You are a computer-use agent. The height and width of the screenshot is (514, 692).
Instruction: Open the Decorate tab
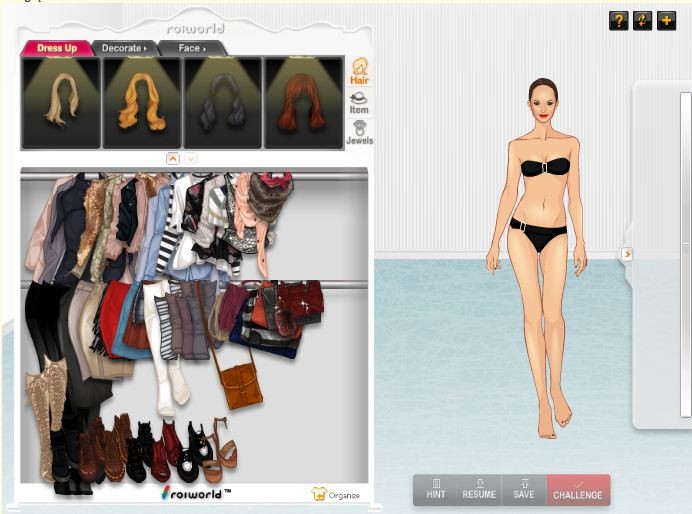pos(124,48)
